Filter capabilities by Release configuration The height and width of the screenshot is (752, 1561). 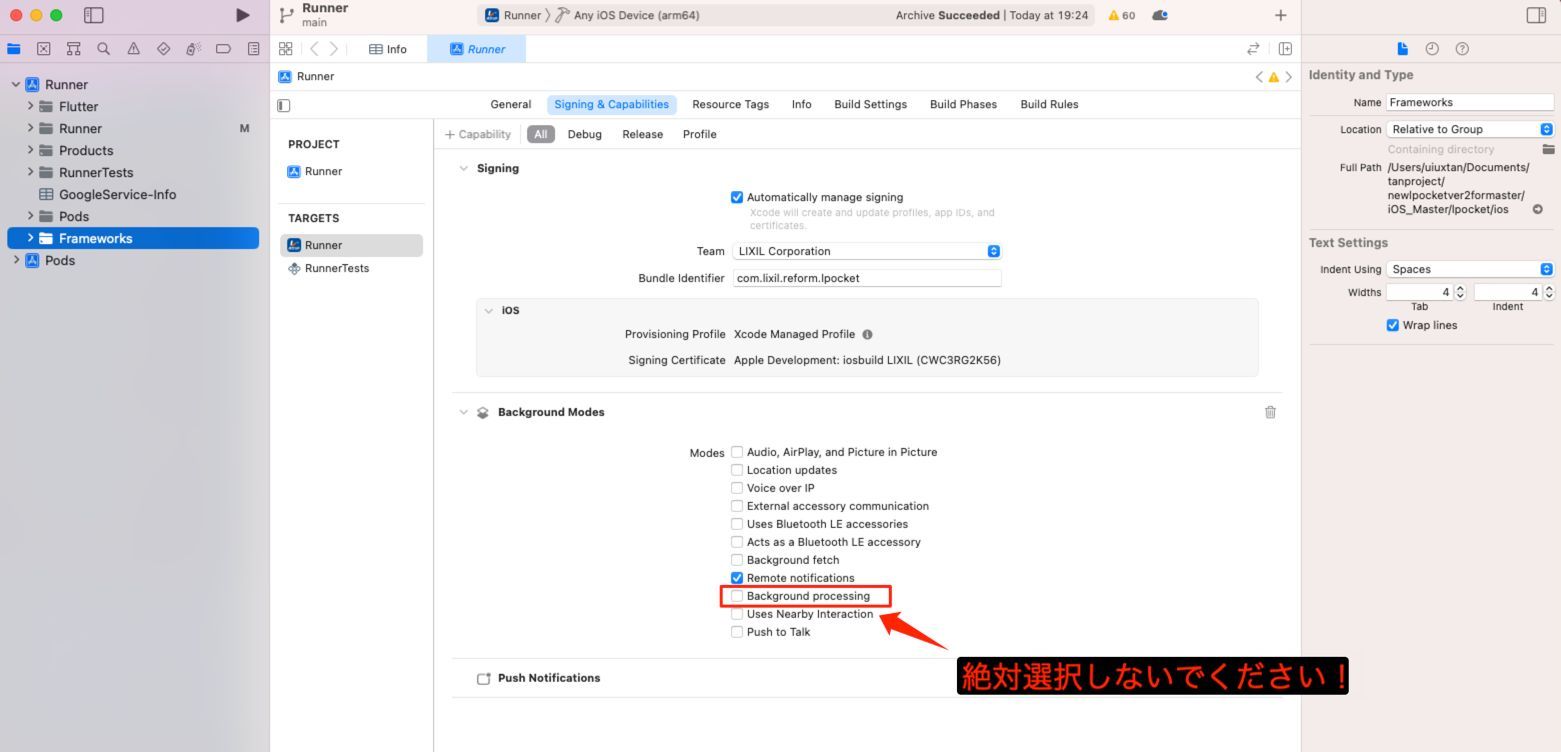(642, 134)
